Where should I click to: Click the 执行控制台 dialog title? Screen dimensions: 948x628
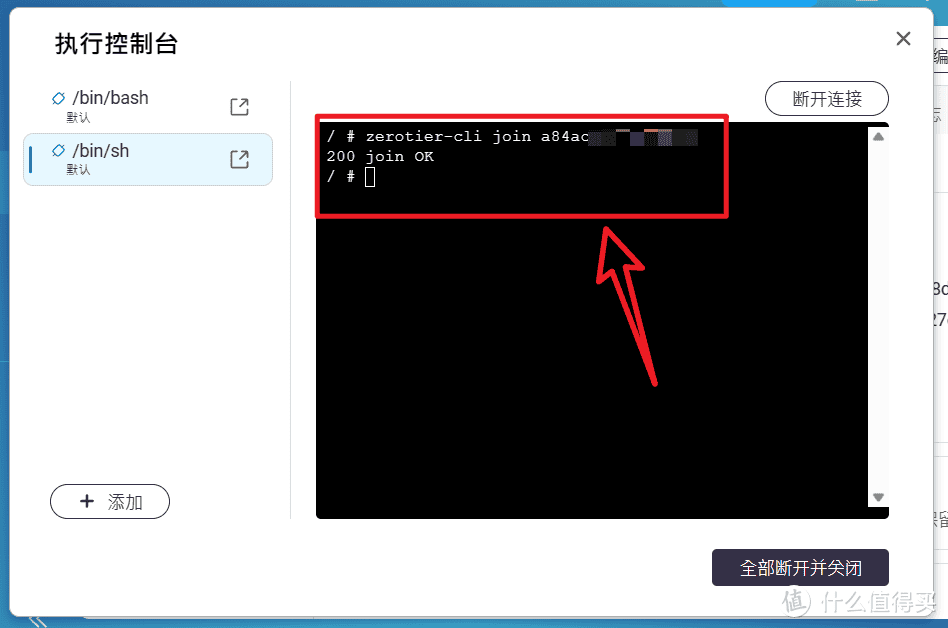pyautogui.click(x=117, y=44)
